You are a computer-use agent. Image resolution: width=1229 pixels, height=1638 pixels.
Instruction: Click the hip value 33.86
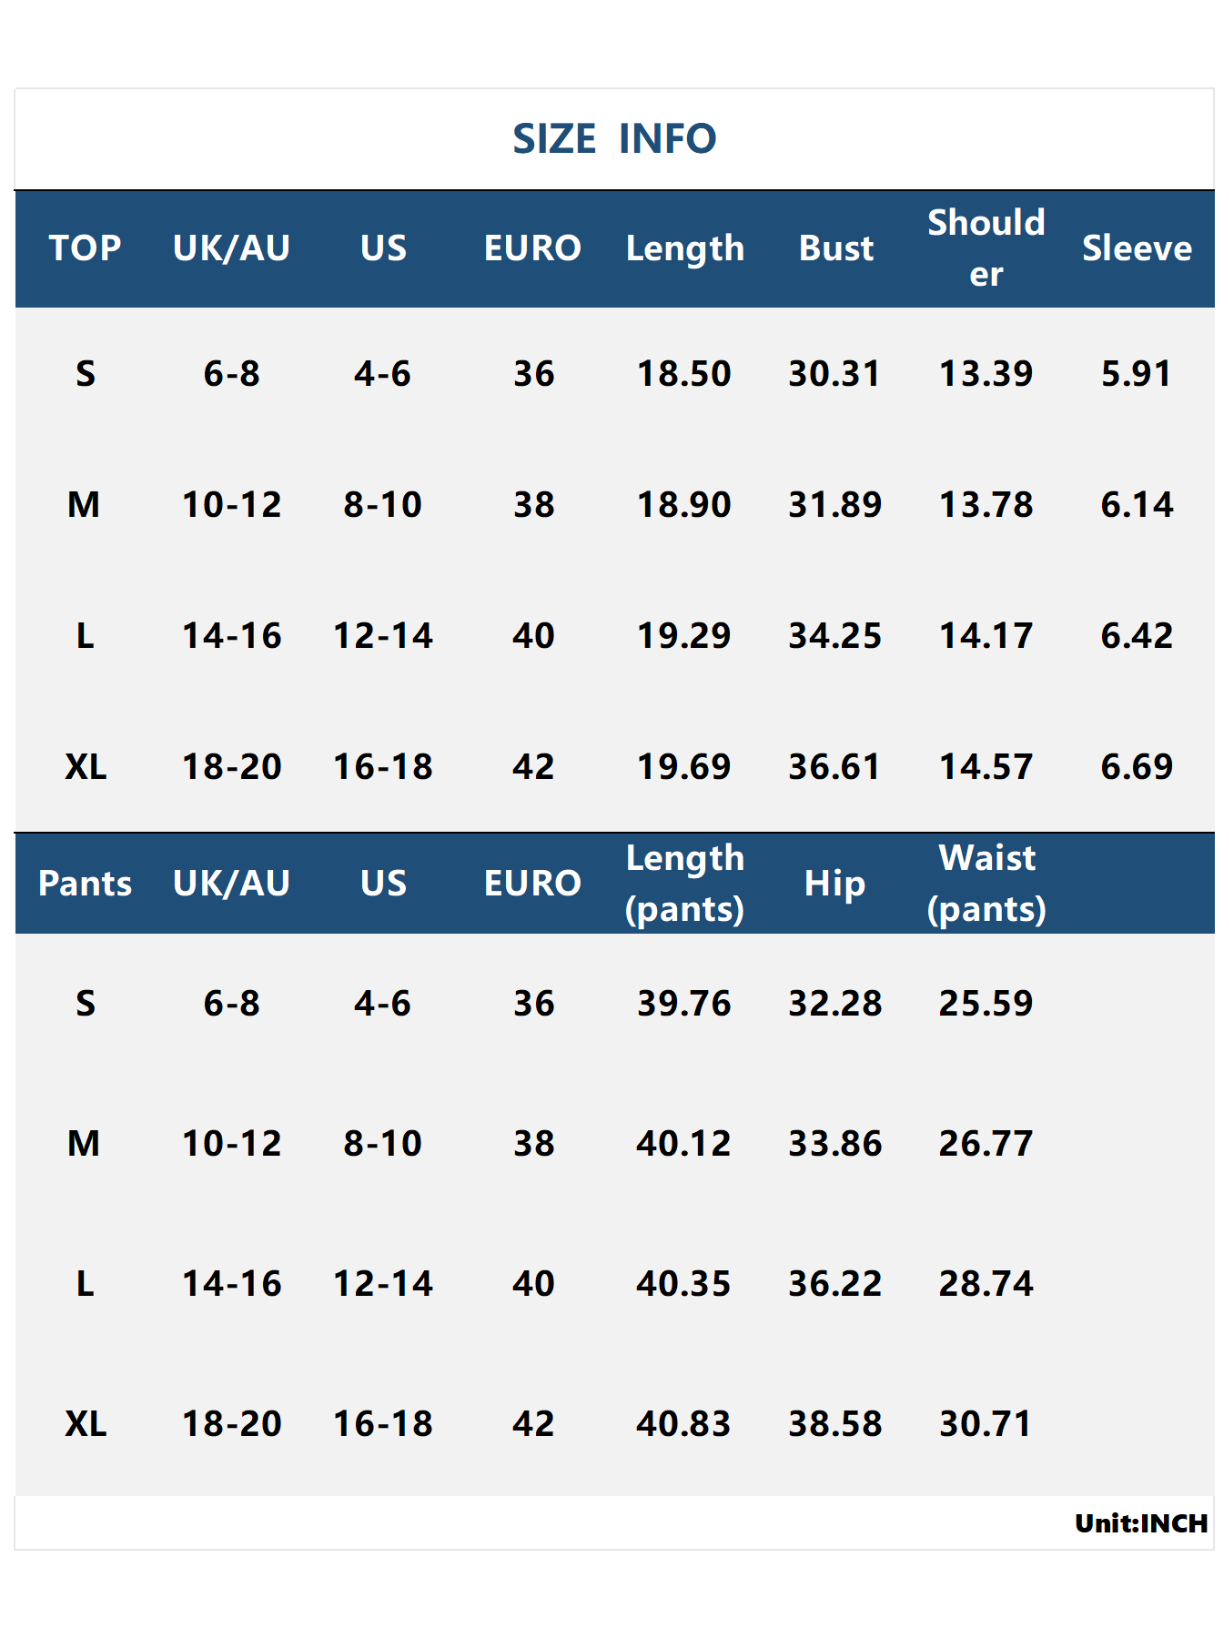835,1143
